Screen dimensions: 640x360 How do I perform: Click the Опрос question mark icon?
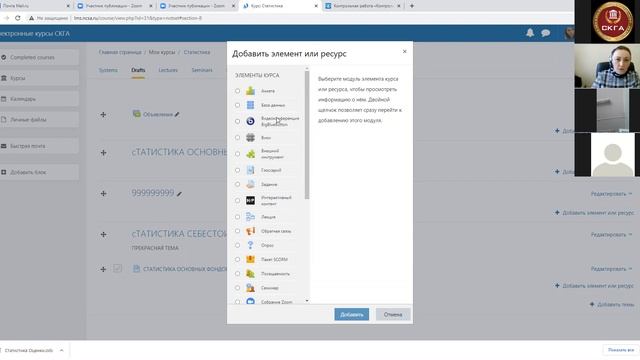pyautogui.click(x=250, y=245)
